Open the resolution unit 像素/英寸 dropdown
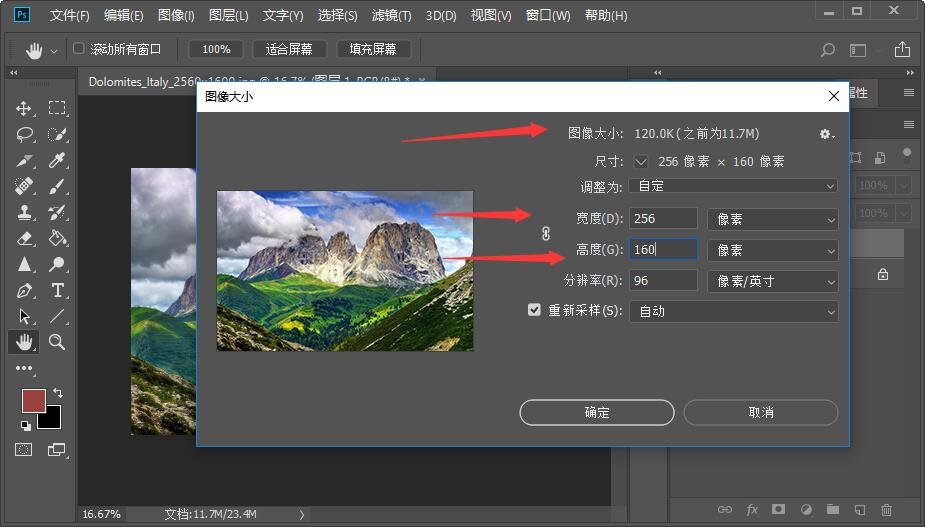The width and height of the screenshot is (925, 527). tap(772, 281)
